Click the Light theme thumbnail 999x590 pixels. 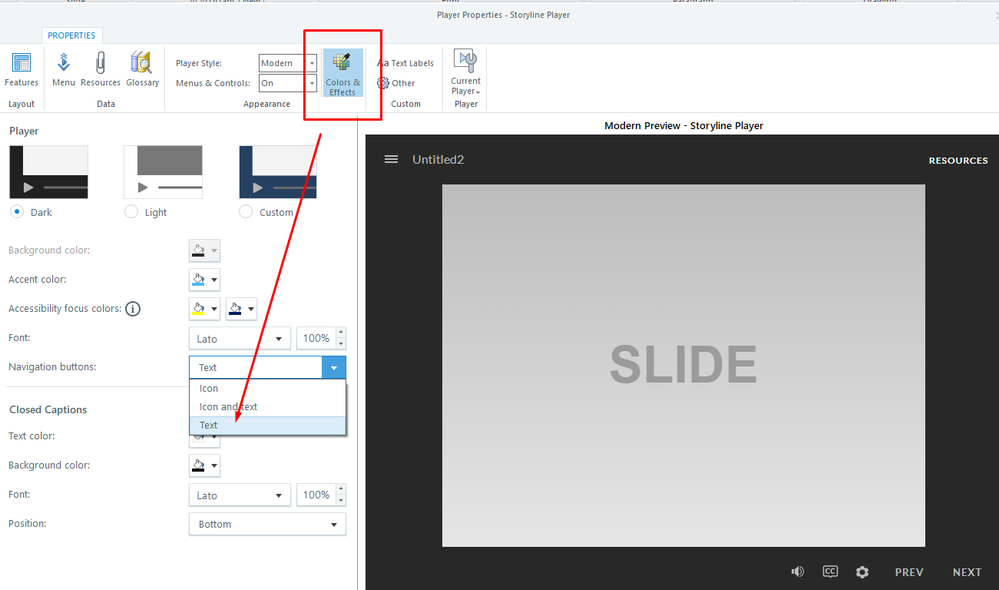(x=163, y=172)
